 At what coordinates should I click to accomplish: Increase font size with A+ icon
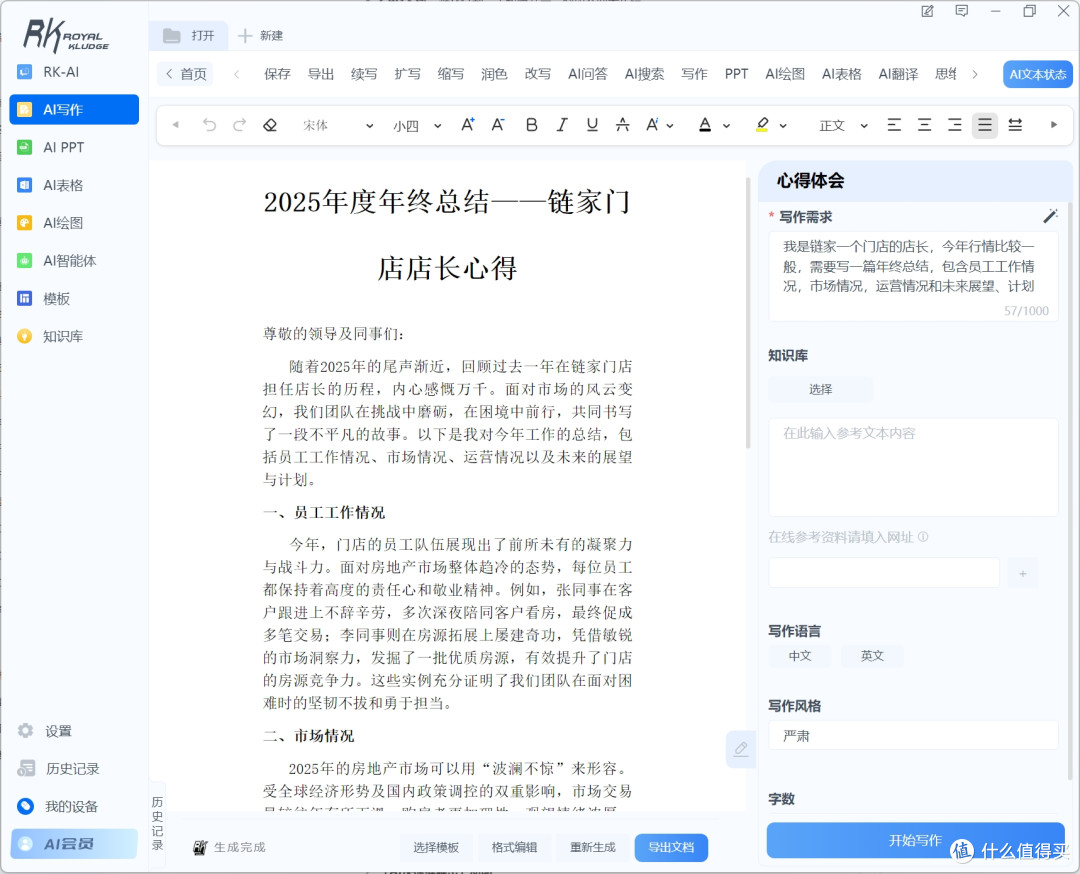click(468, 125)
